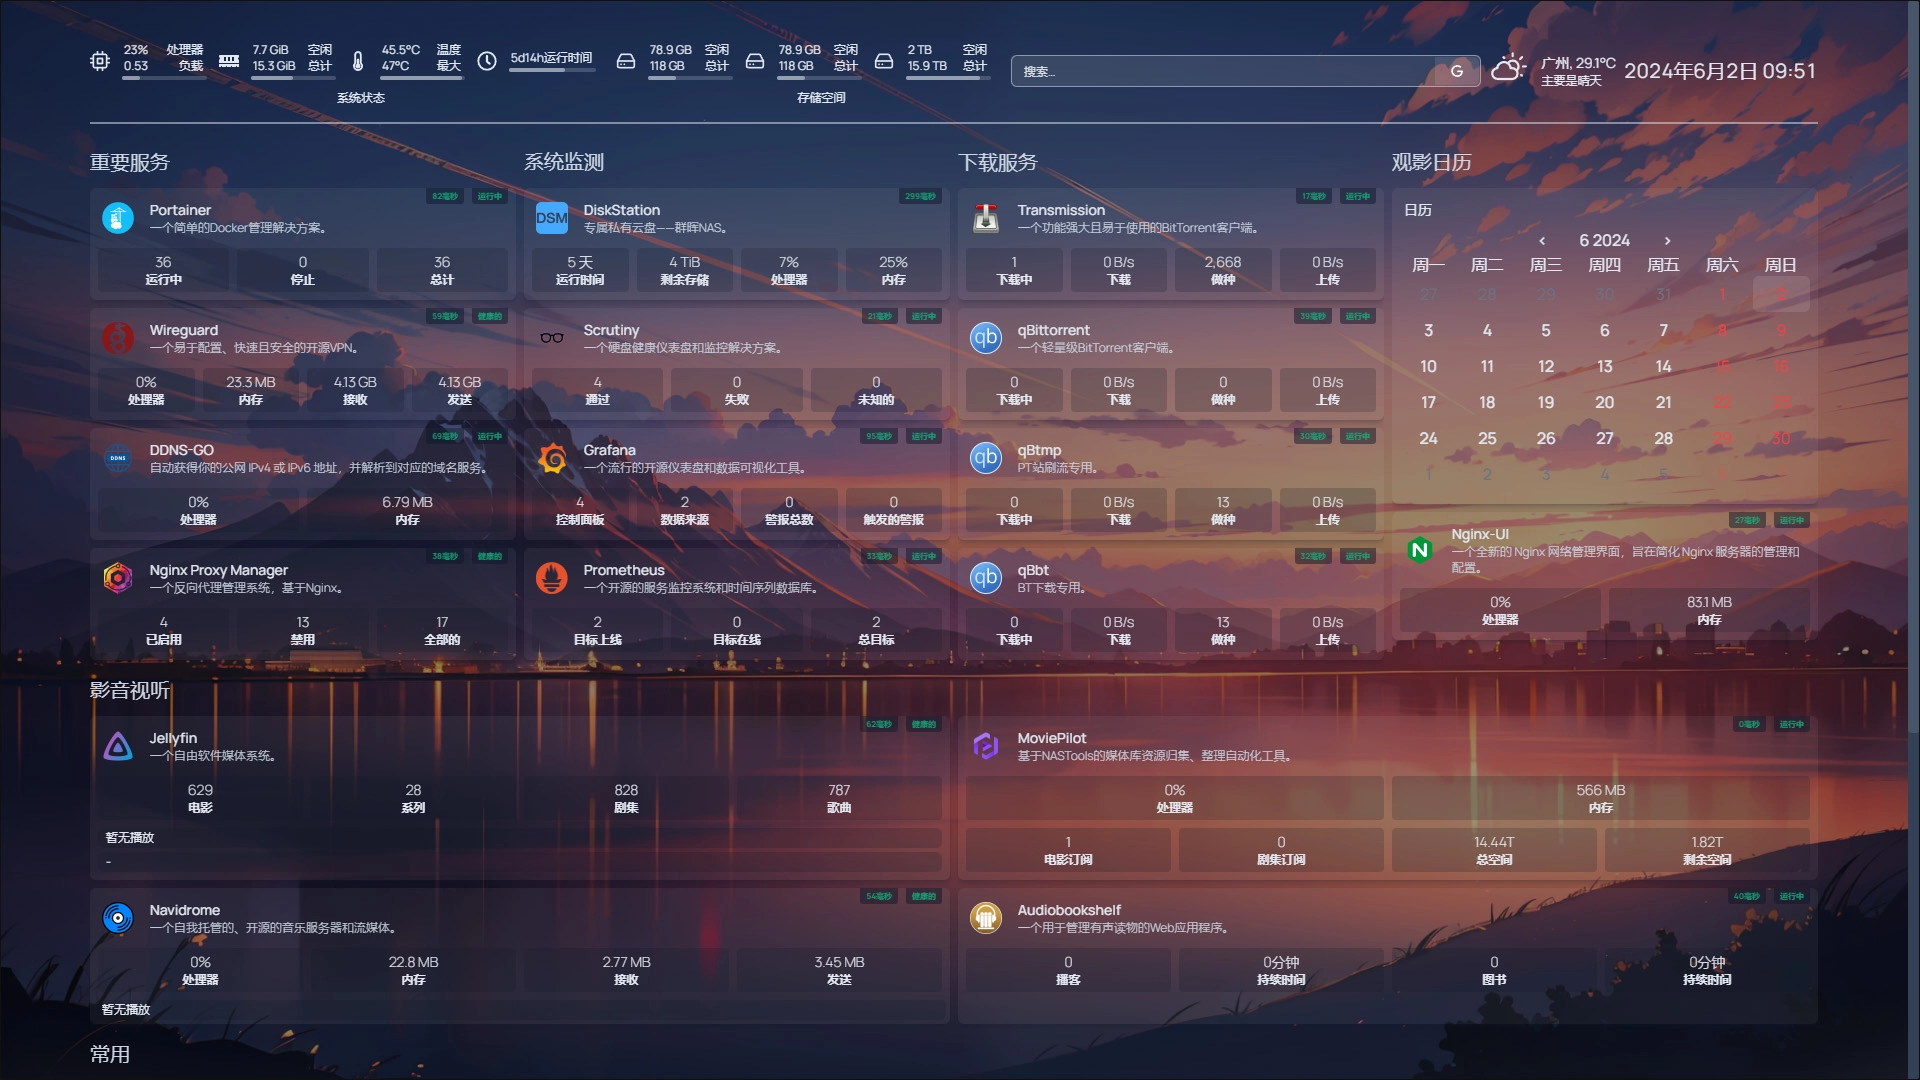Image resolution: width=1920 pixels, height=1080 pixels.
Task: Open the MoviePilot title link
Action: tap(1052, 738)
